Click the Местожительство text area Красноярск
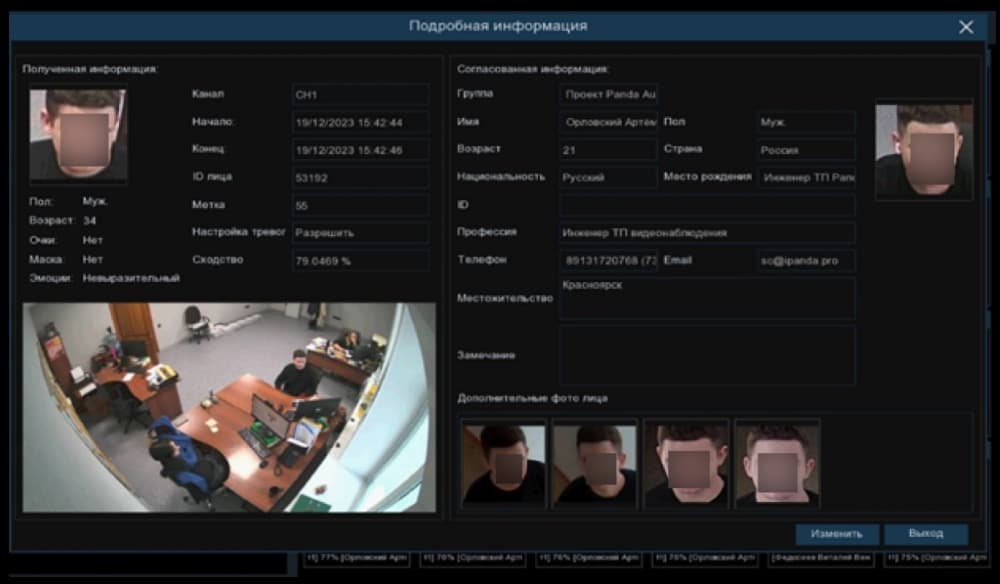 (x=707, y=298)
